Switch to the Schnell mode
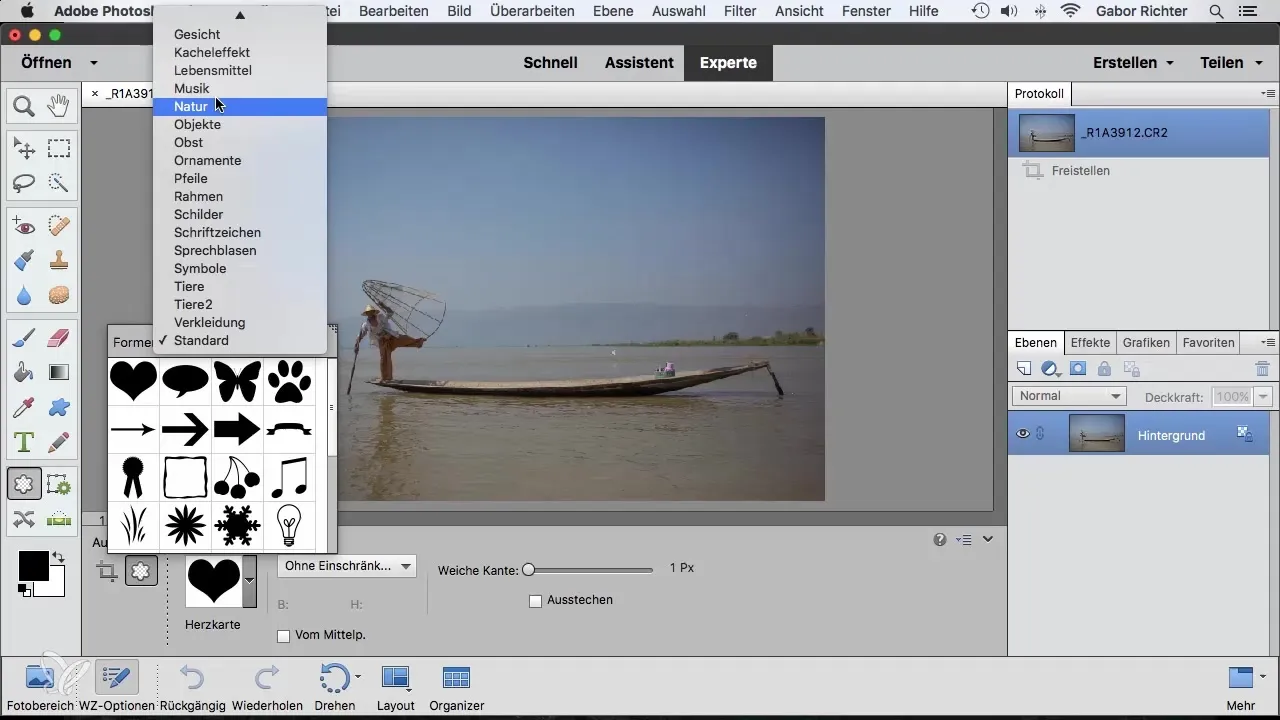Viewport: 1280px width, 720px height. point(551,62)
